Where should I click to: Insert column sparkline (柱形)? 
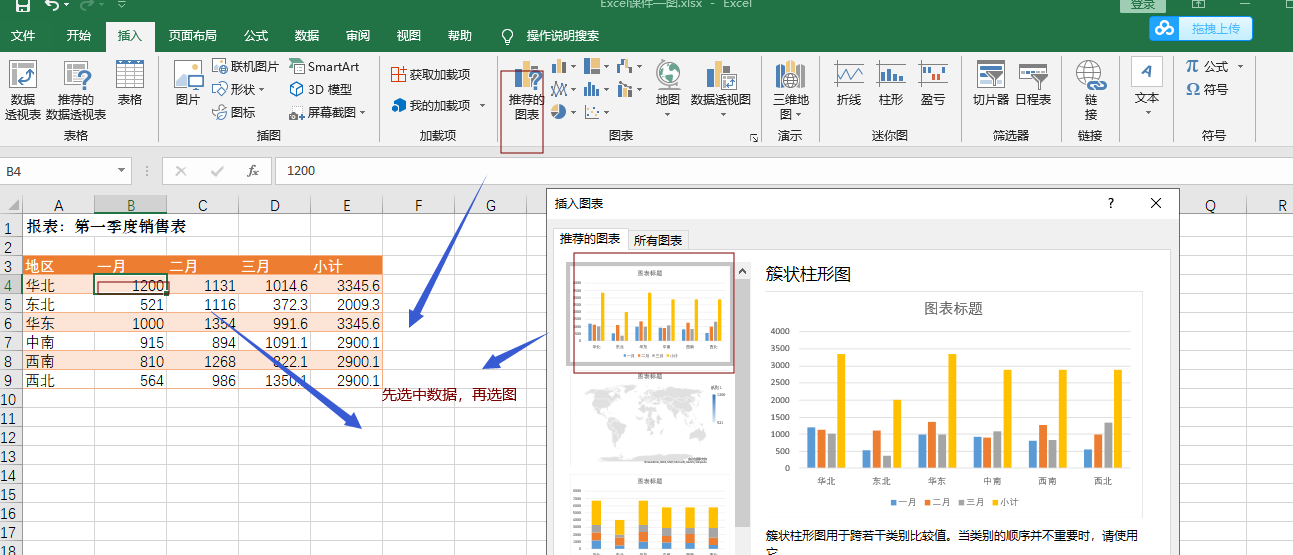point(891,84)
